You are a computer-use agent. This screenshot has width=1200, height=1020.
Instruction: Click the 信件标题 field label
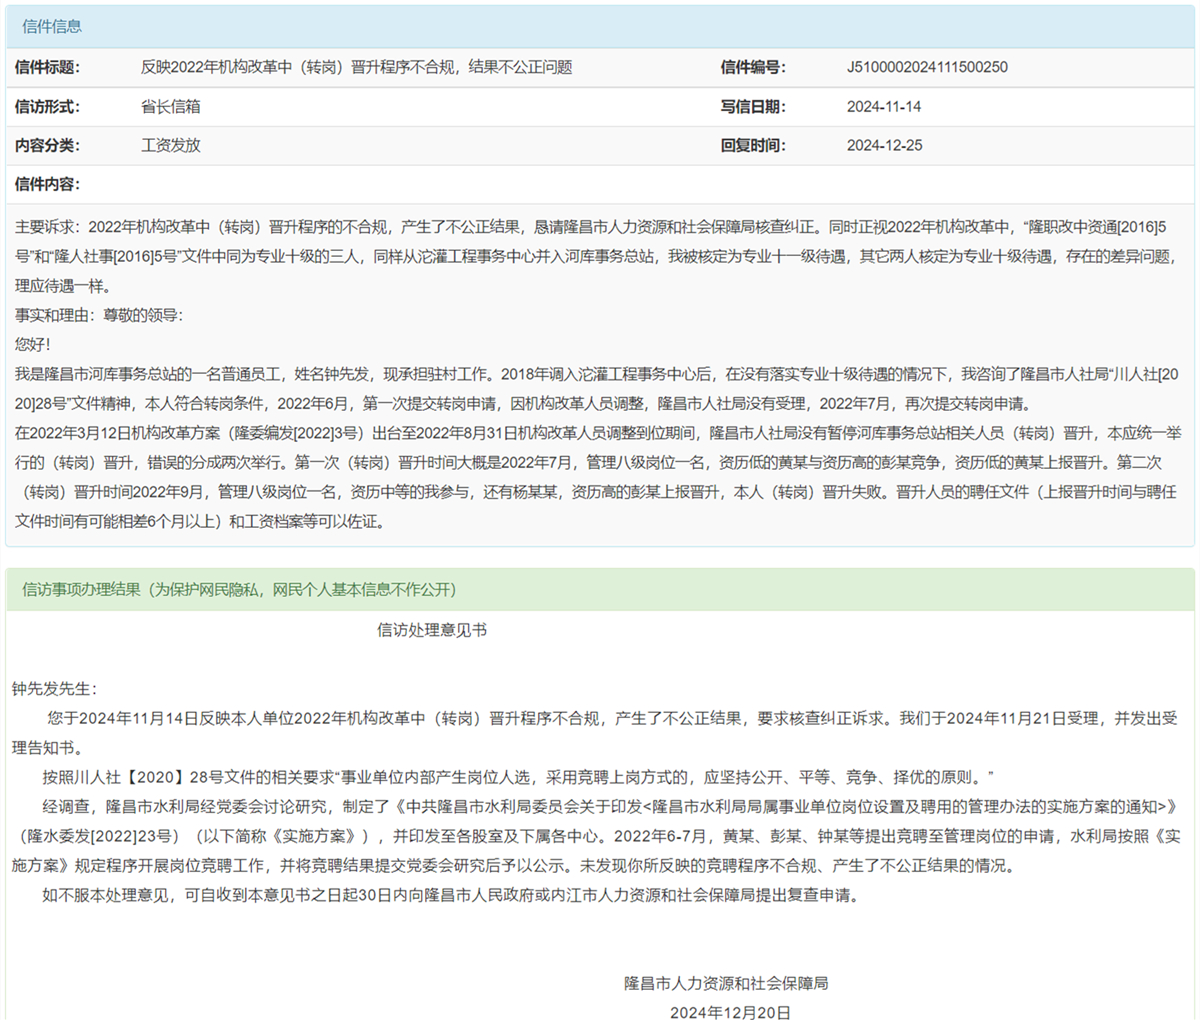click(47, 67)
